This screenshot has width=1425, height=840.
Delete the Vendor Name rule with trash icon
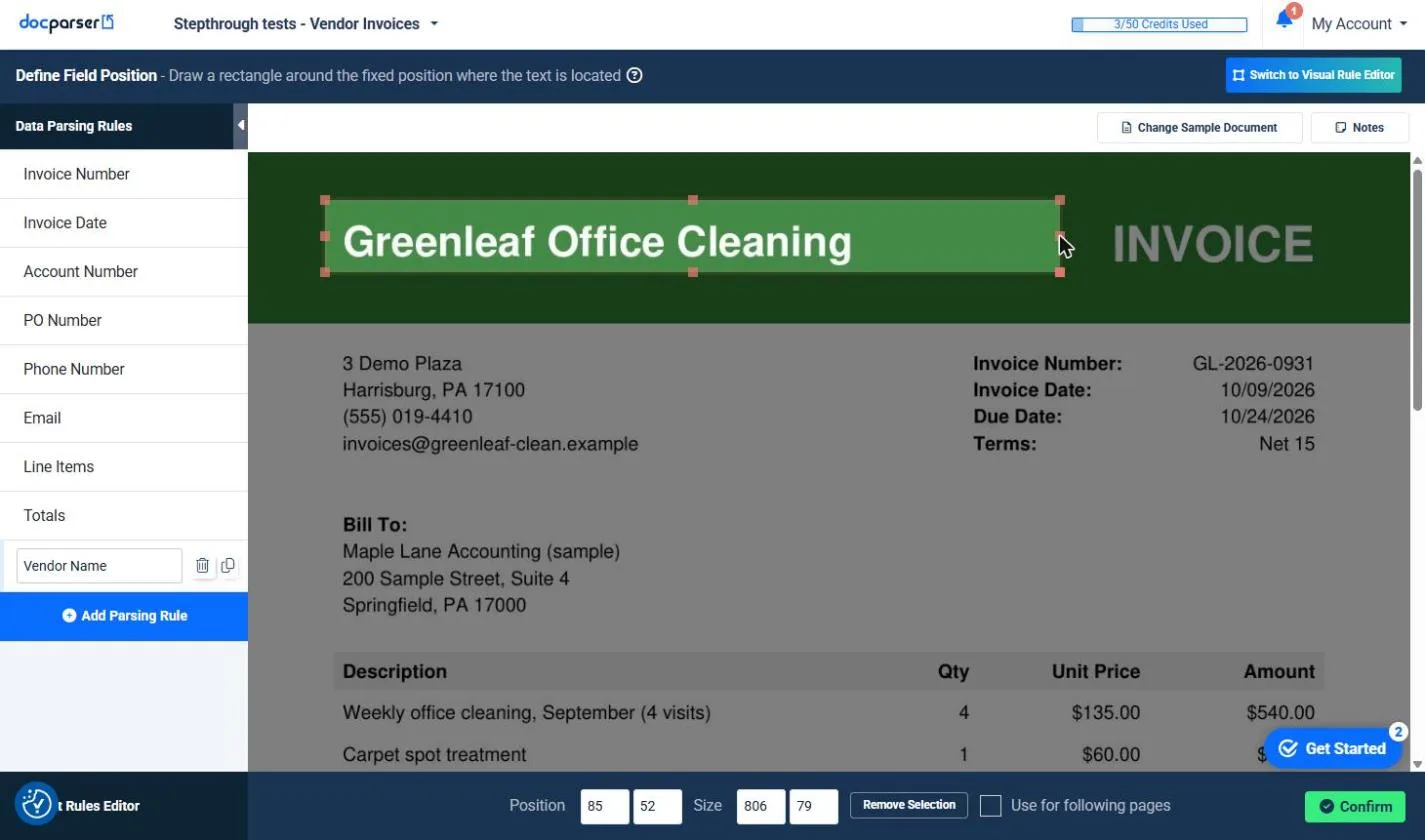(202, 566)
